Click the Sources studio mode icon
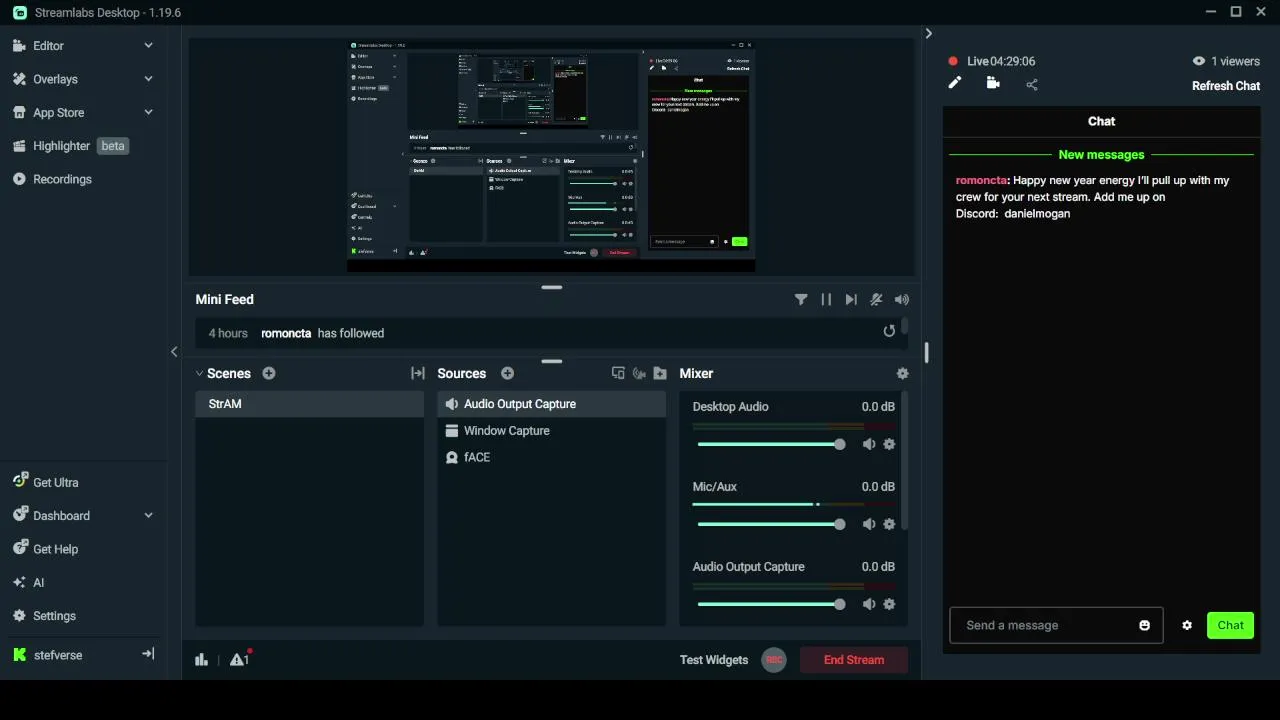This screenshot has width=1280, height=720. pyautogui.click(x=618, y=373)
